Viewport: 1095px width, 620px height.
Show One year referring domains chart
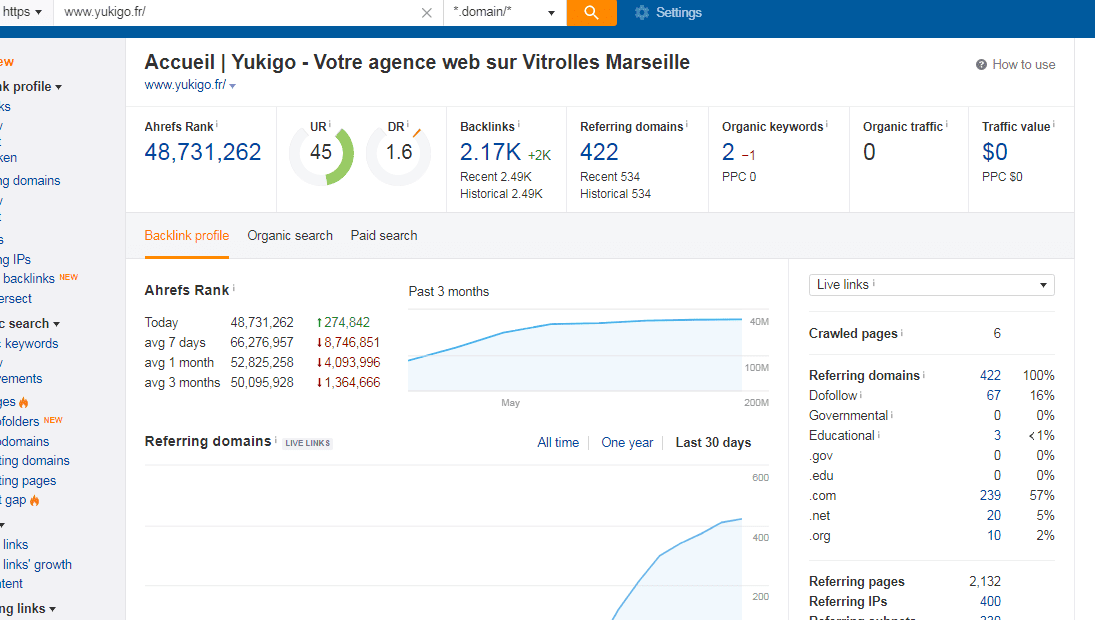pyautogui.click(x=627, y=442)
